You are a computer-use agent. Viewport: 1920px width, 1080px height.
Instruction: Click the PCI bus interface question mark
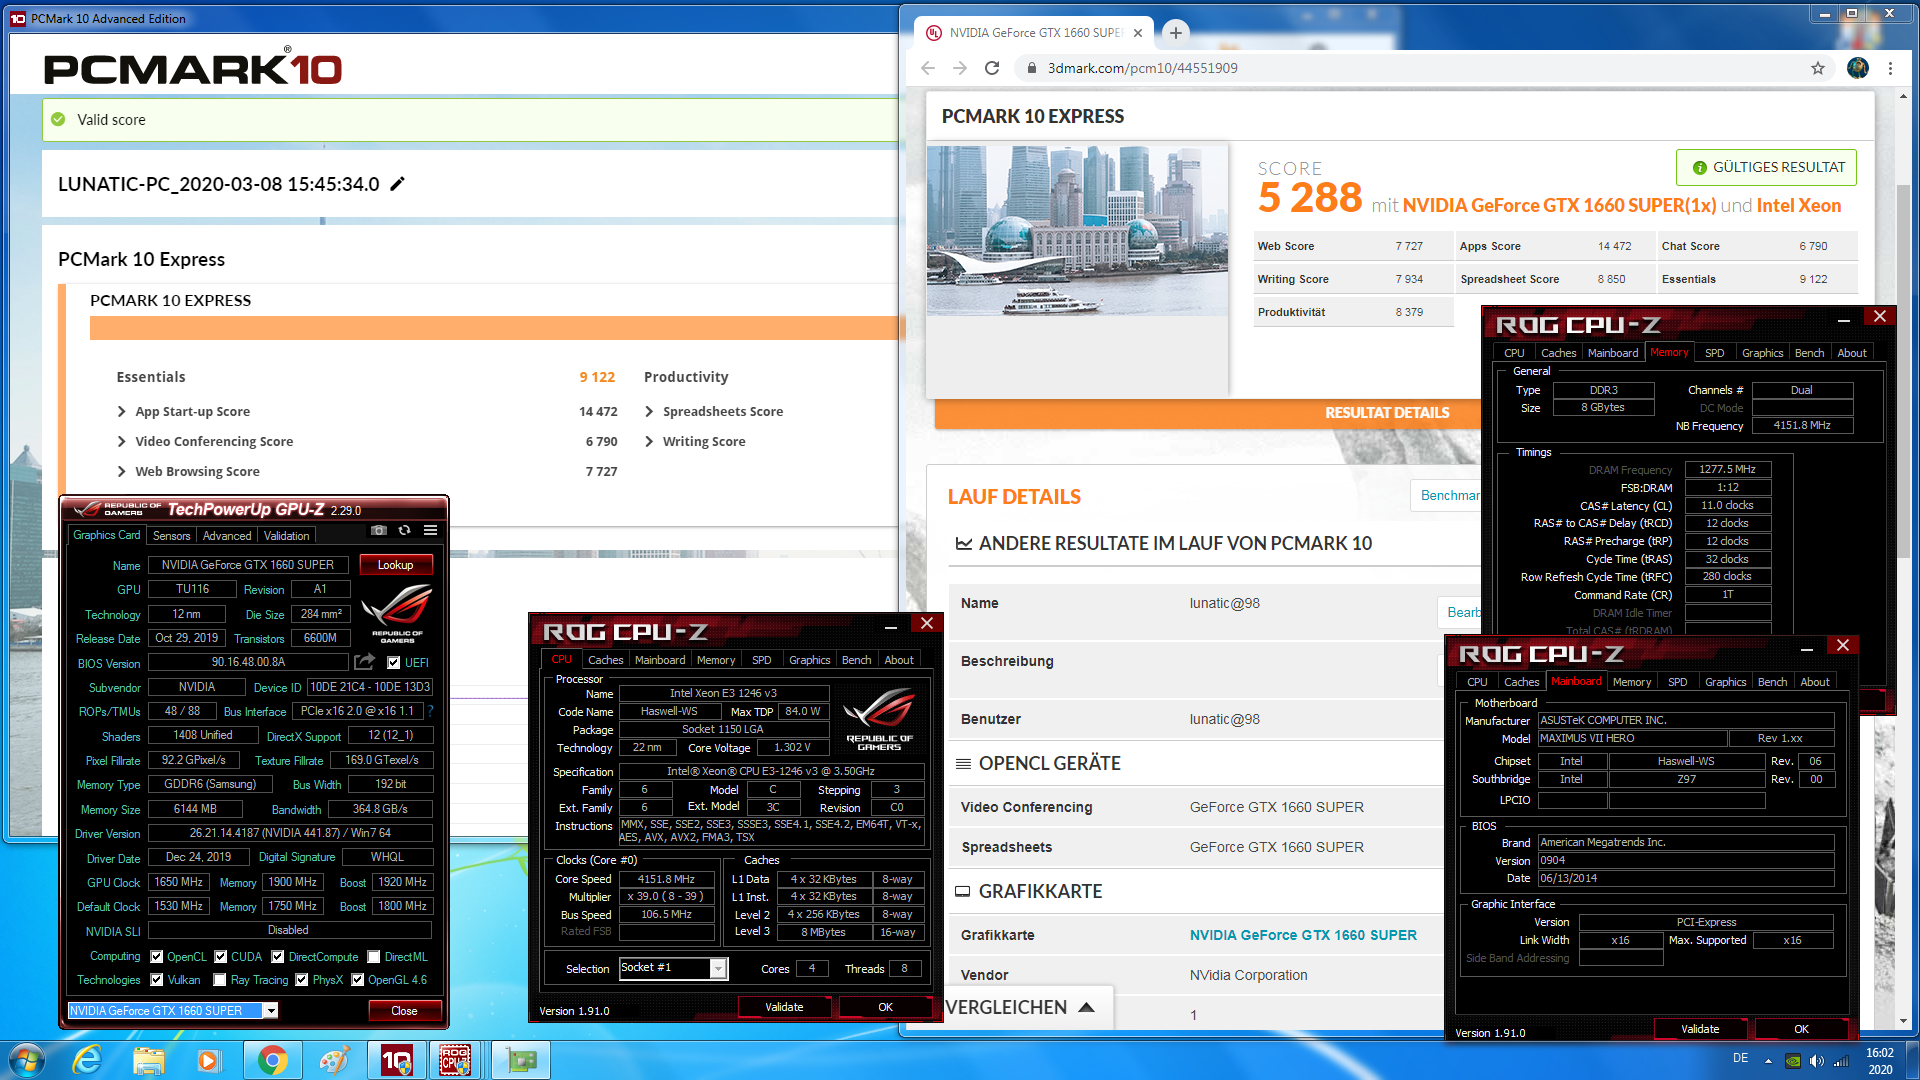coord(431,711)
